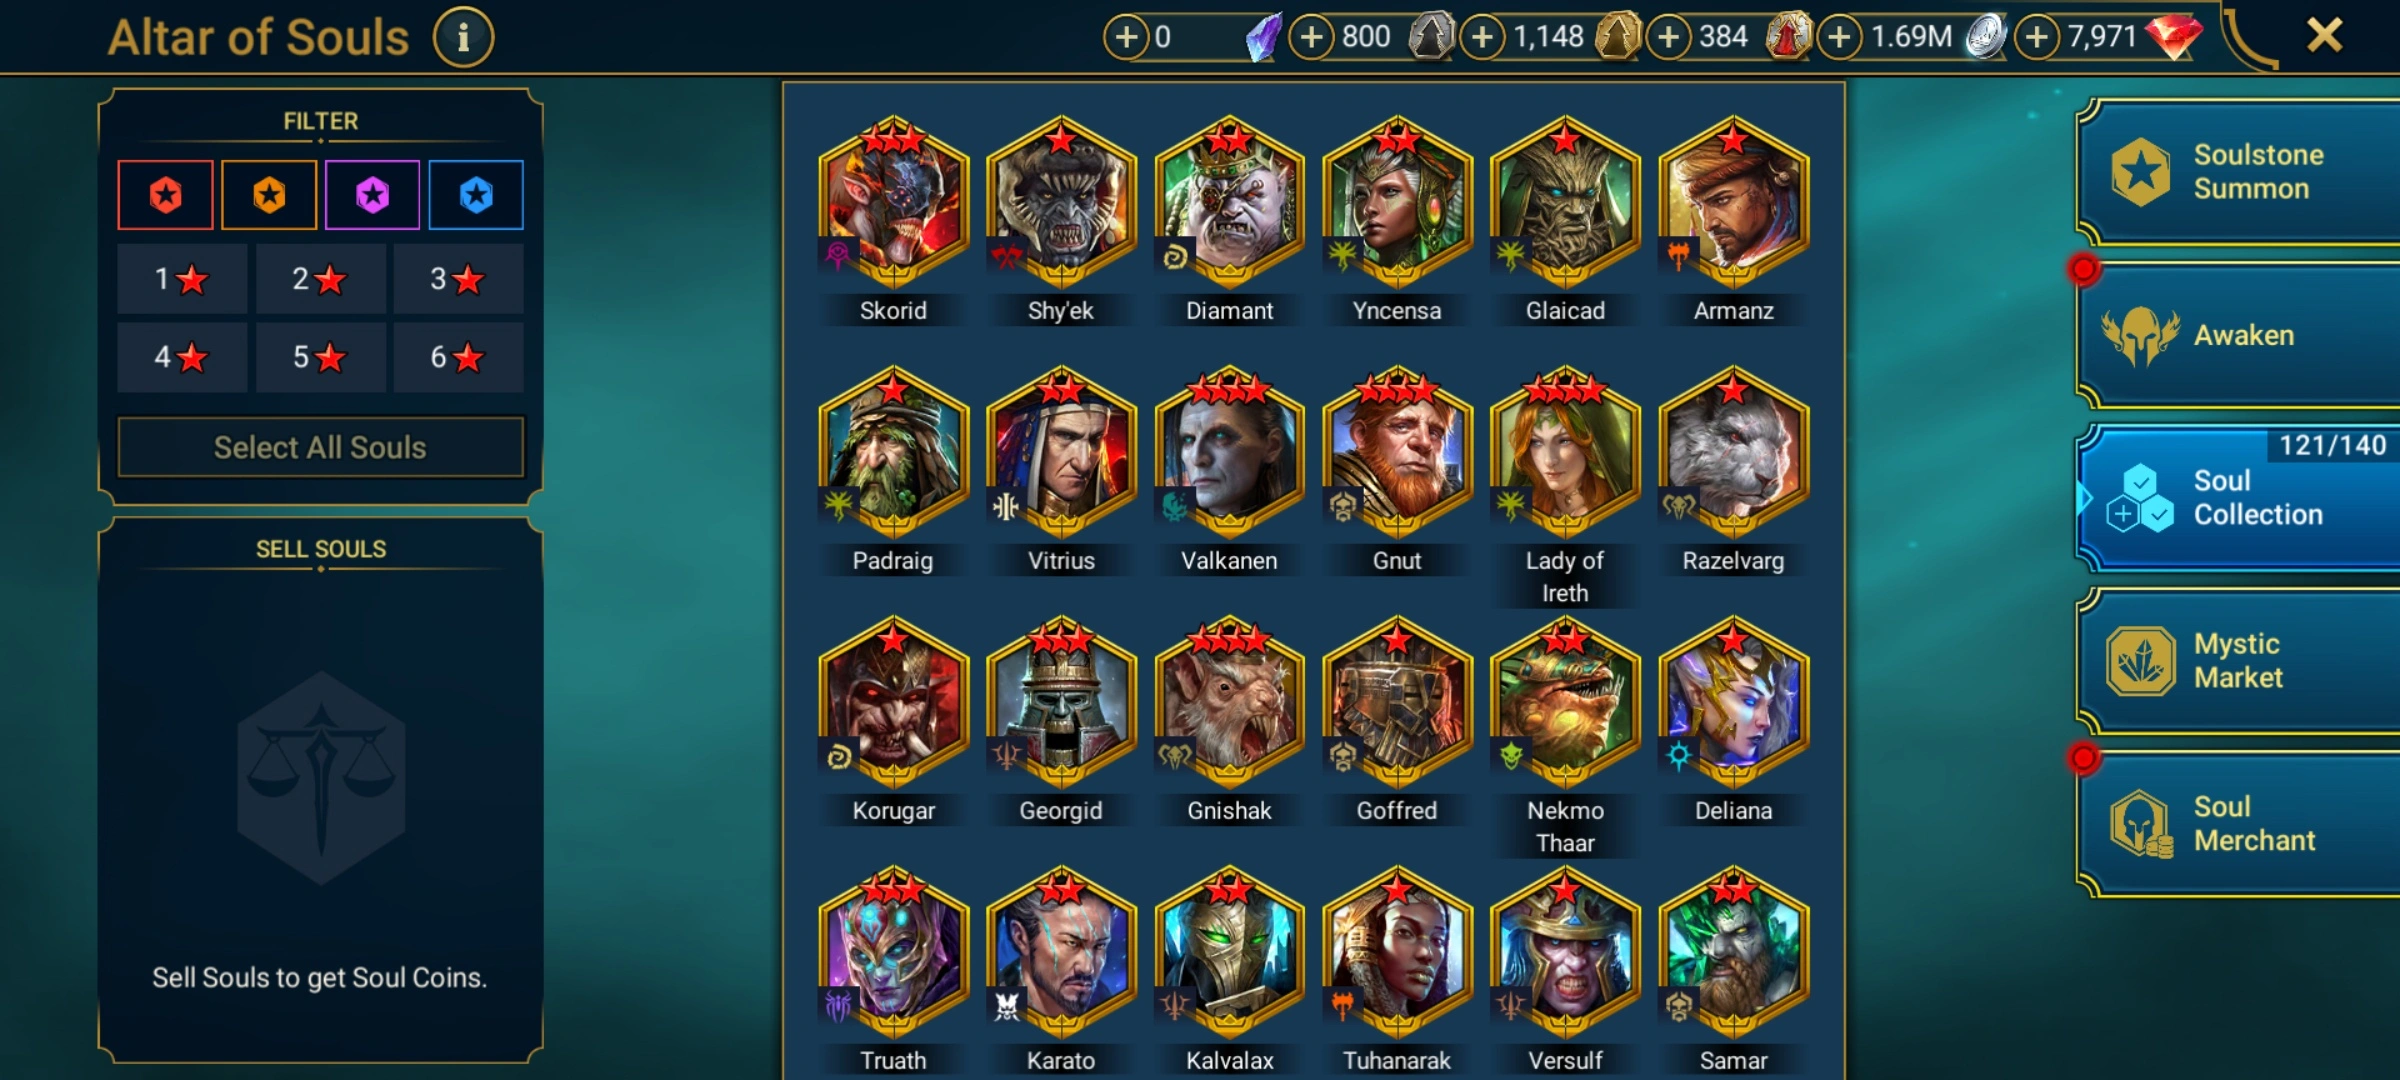The image size is (2400, 1080).
Task: Toggle the blue rarity star filter
Action: pyautogui.click(x=476, y=194)
